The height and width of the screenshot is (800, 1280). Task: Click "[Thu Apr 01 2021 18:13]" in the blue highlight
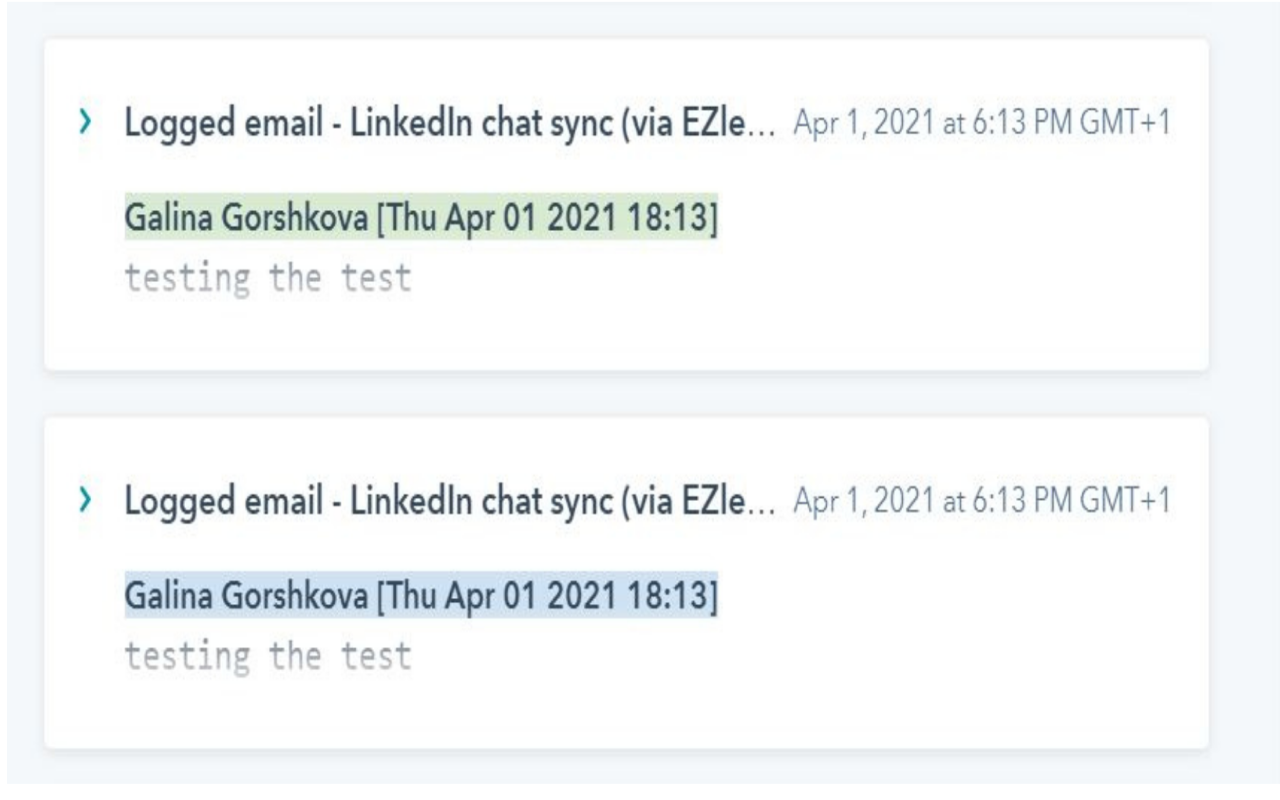click(546, 598)
